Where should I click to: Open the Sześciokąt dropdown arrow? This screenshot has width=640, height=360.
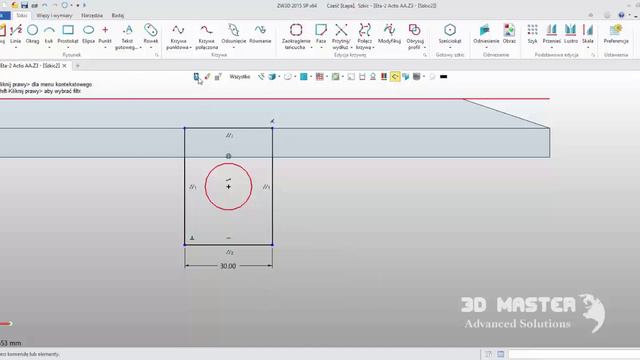coord(450,47)
